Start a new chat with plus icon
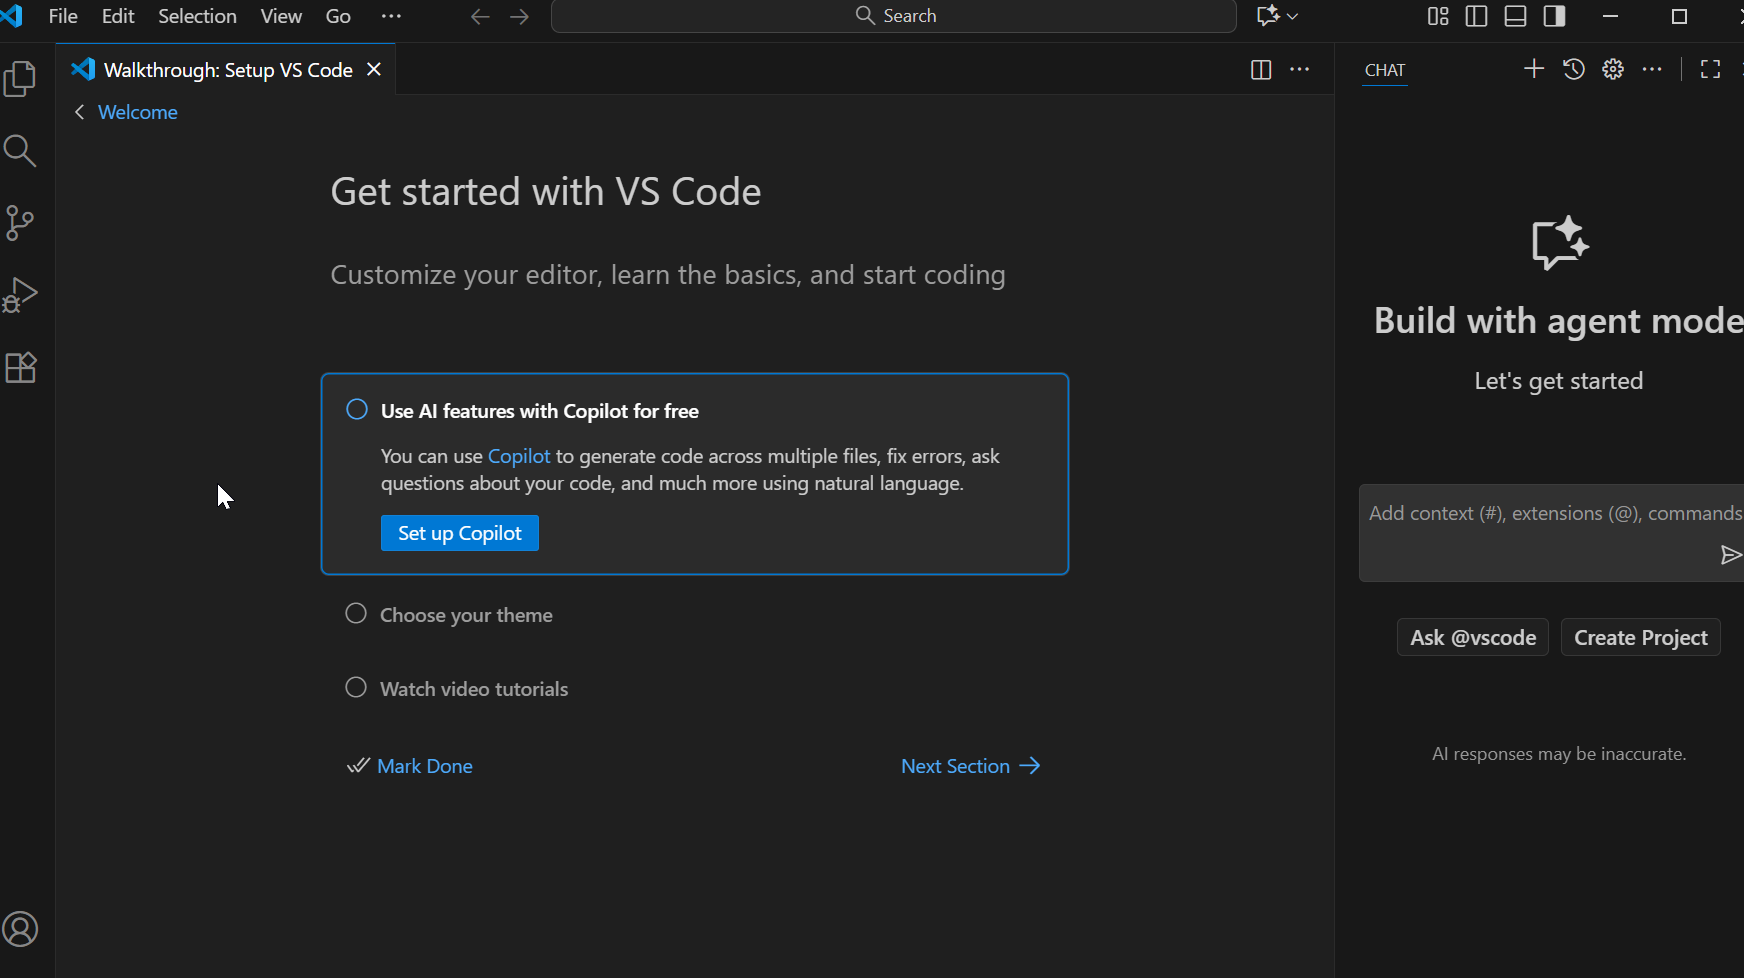 pyautogui.click(x=1533, y=69)
